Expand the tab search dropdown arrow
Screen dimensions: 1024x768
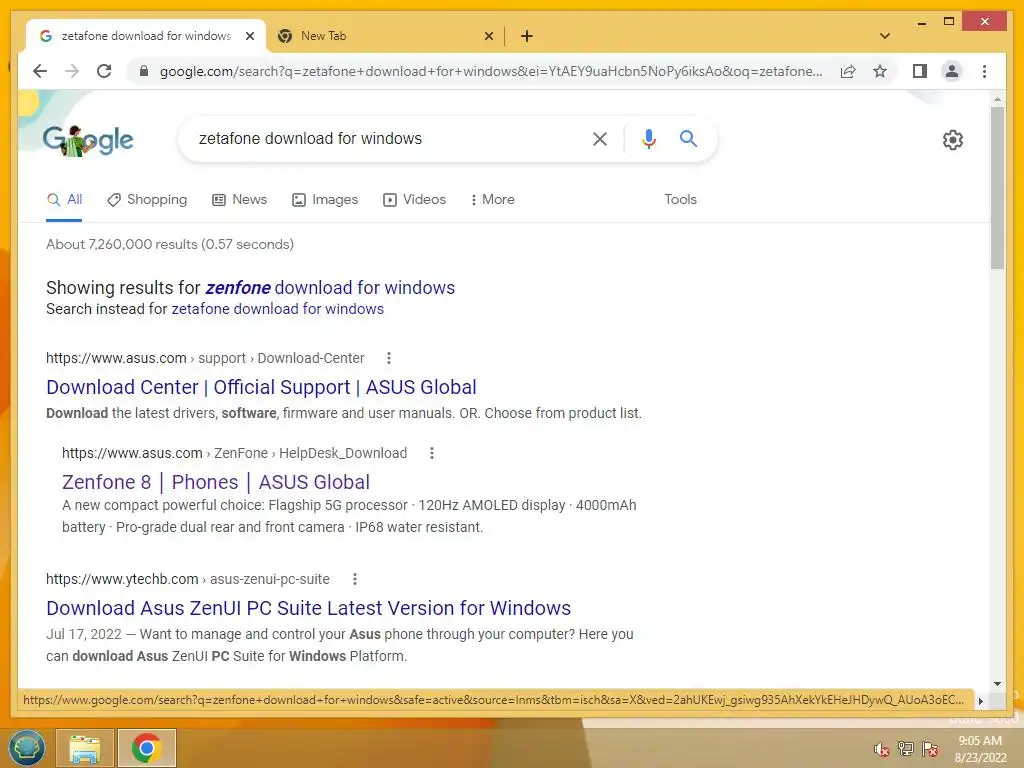(885, 36)
